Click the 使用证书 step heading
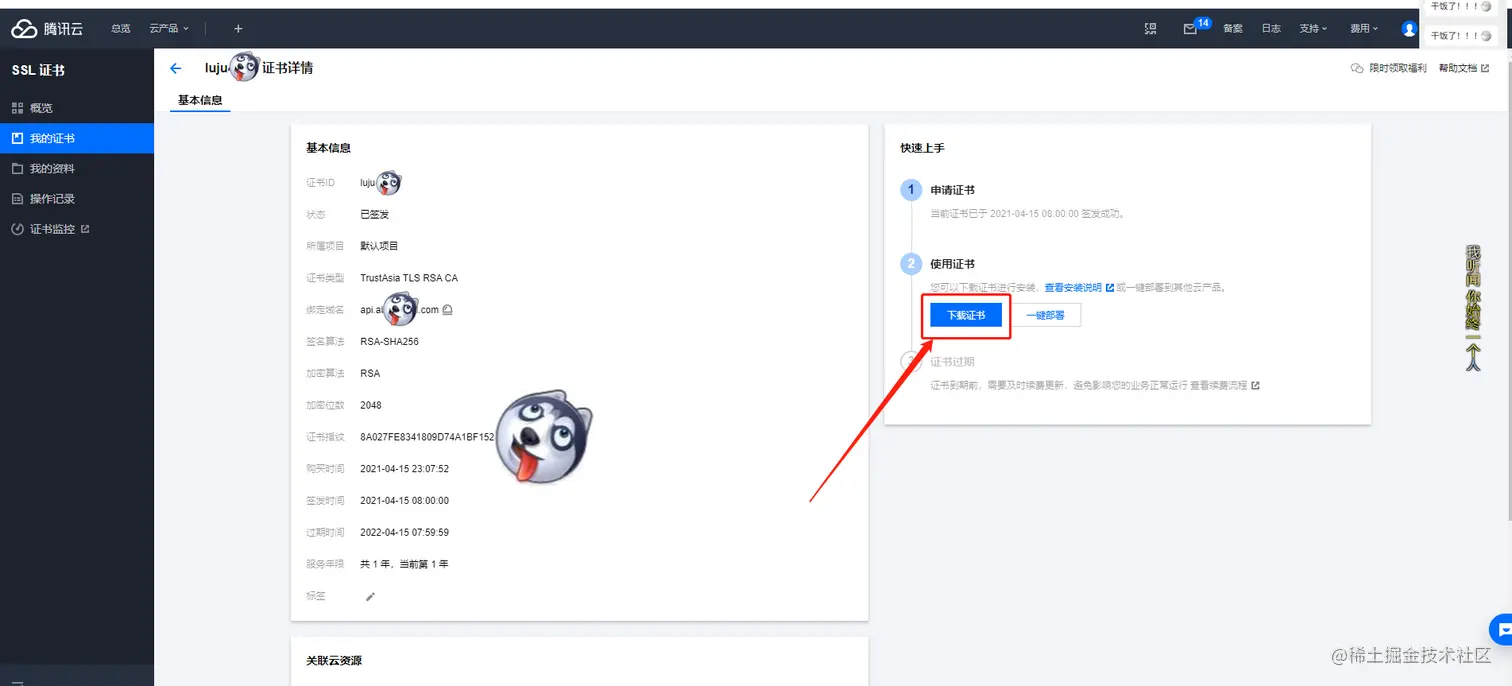Image resolution: width=1512 pixels, height=686 pixels. pos(952,264)
